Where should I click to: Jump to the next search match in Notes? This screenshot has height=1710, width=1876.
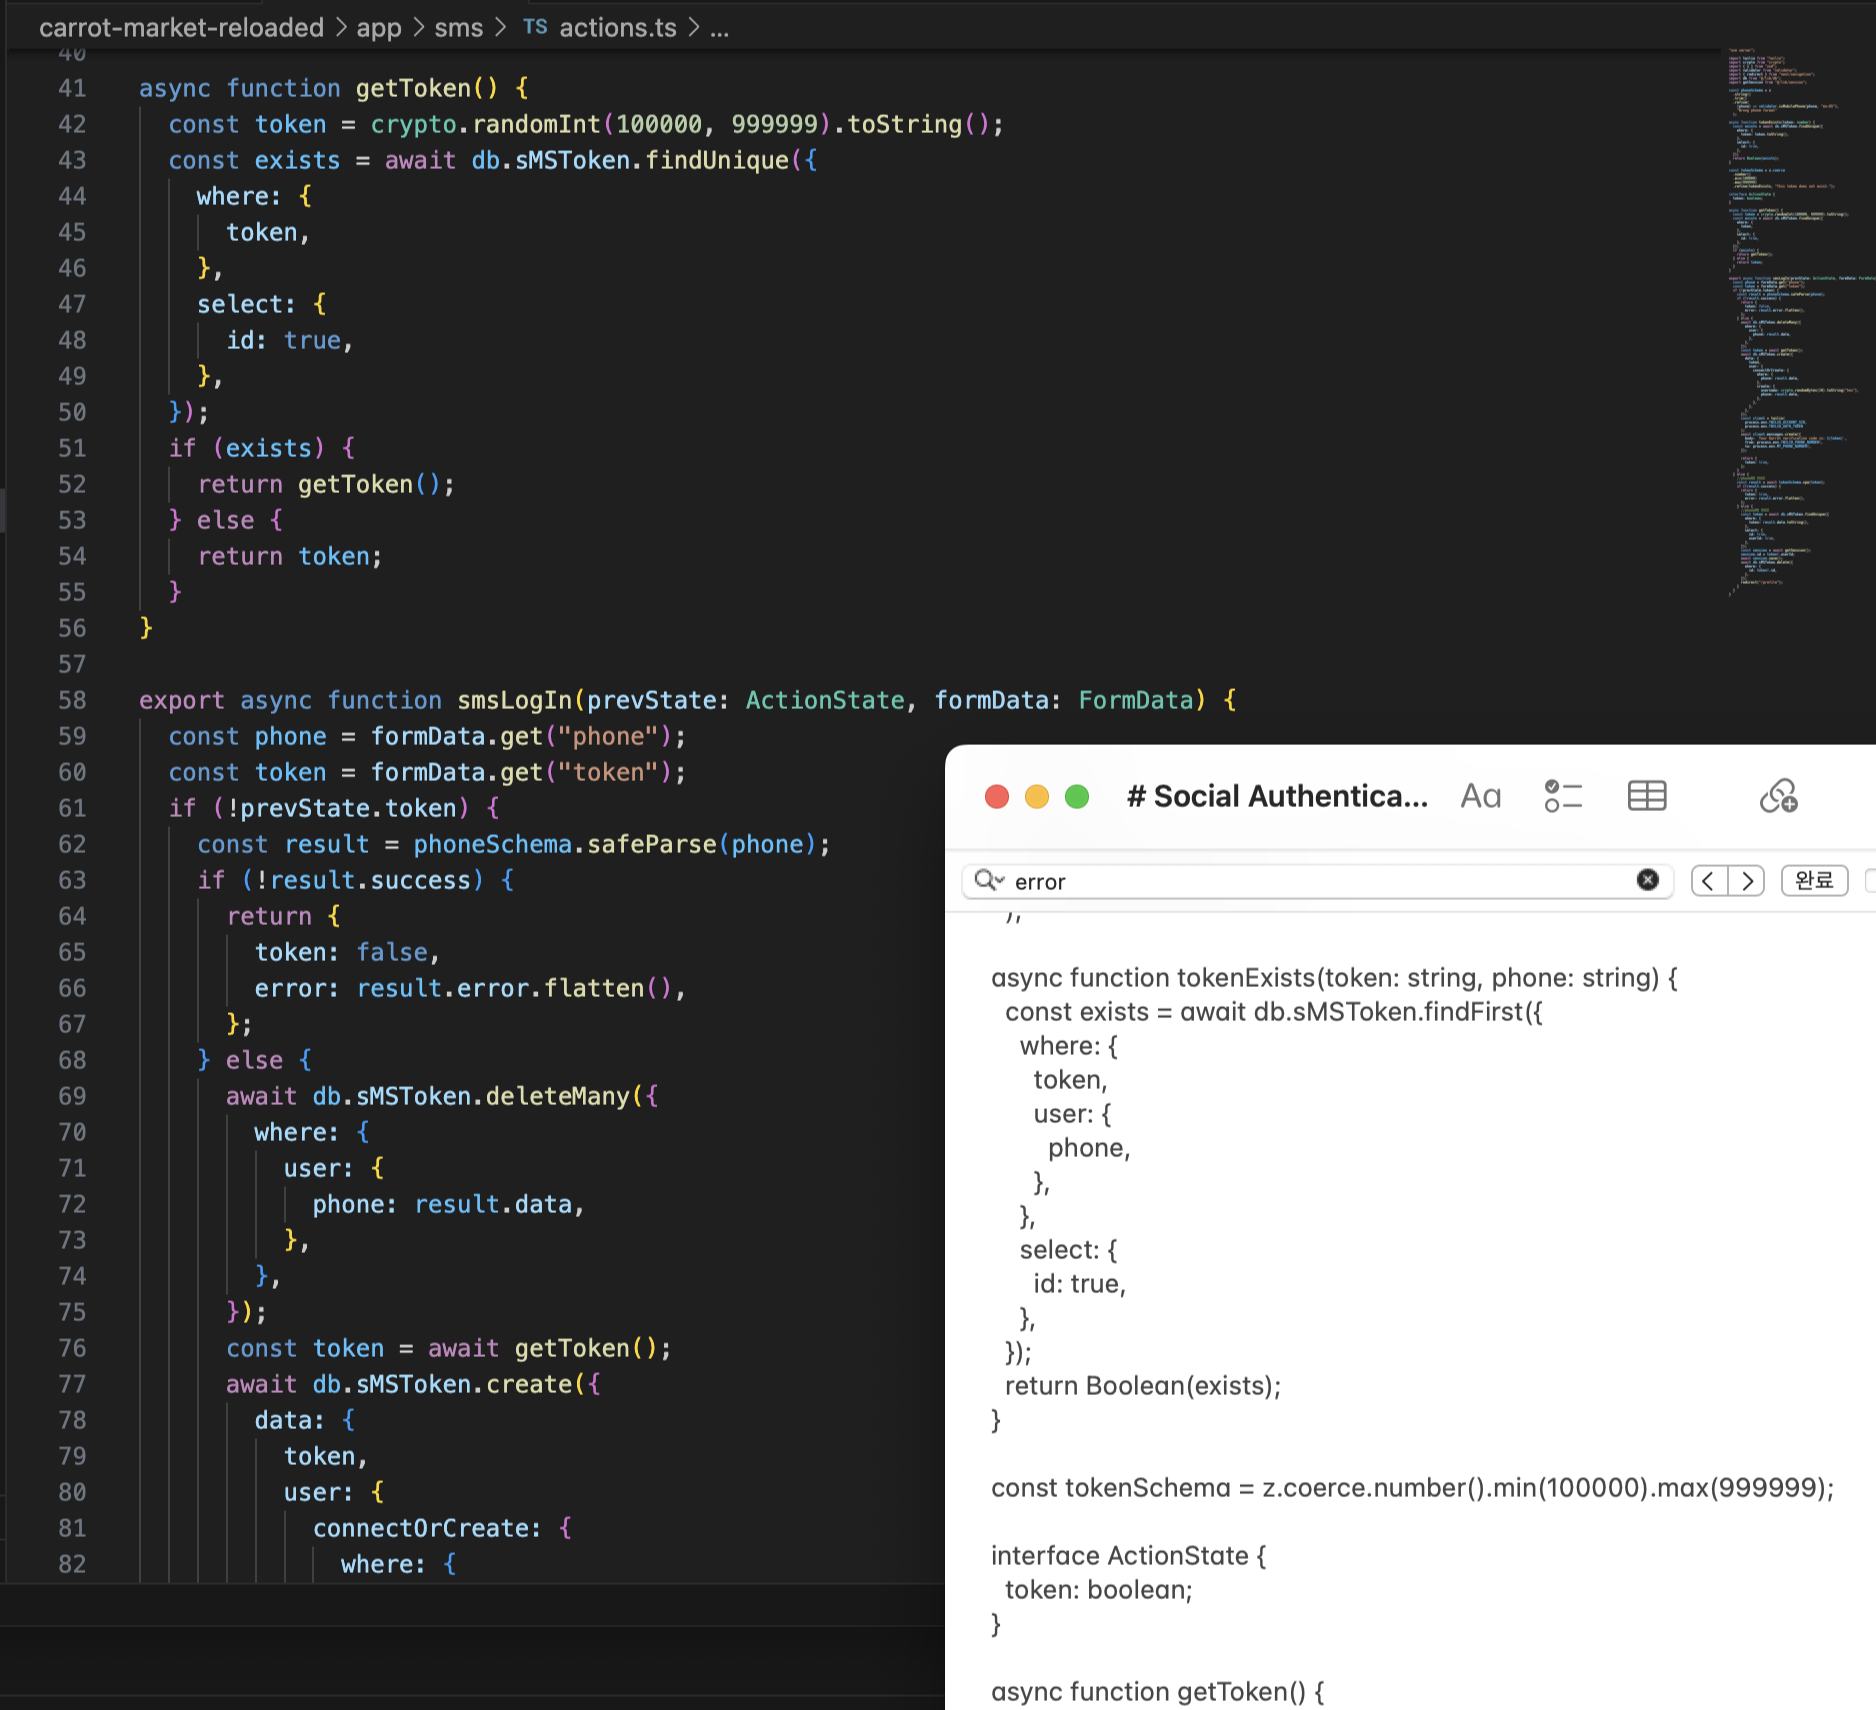[x=1747, y=880]
